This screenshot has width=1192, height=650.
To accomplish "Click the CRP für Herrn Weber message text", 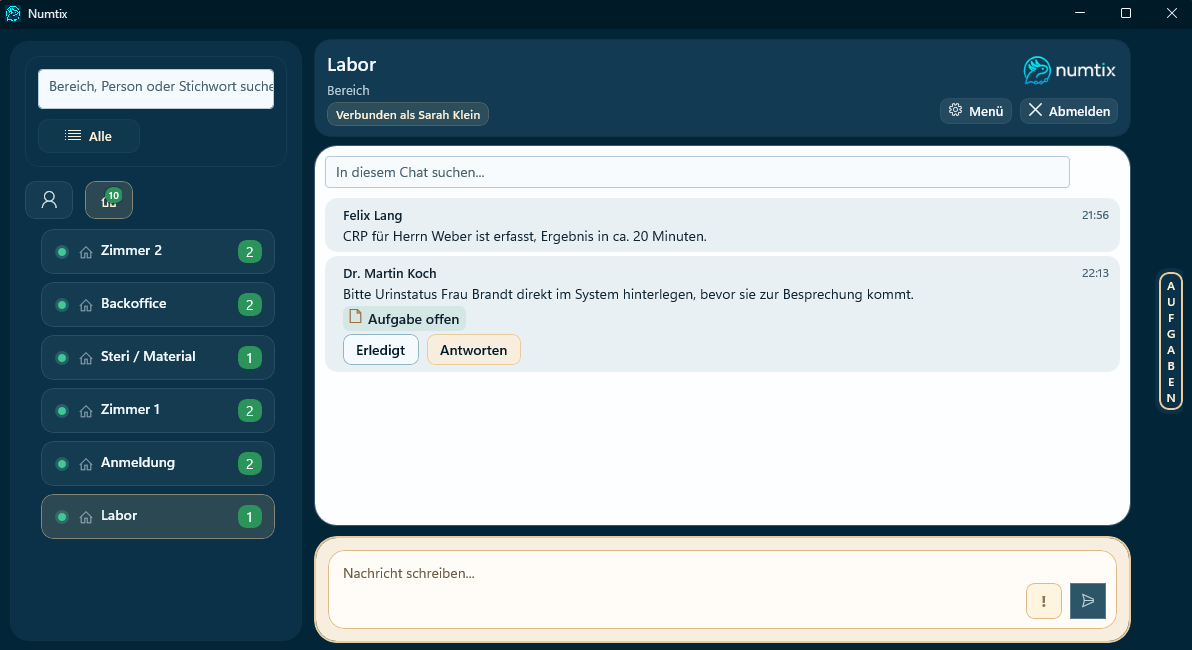I will (525, 236).
